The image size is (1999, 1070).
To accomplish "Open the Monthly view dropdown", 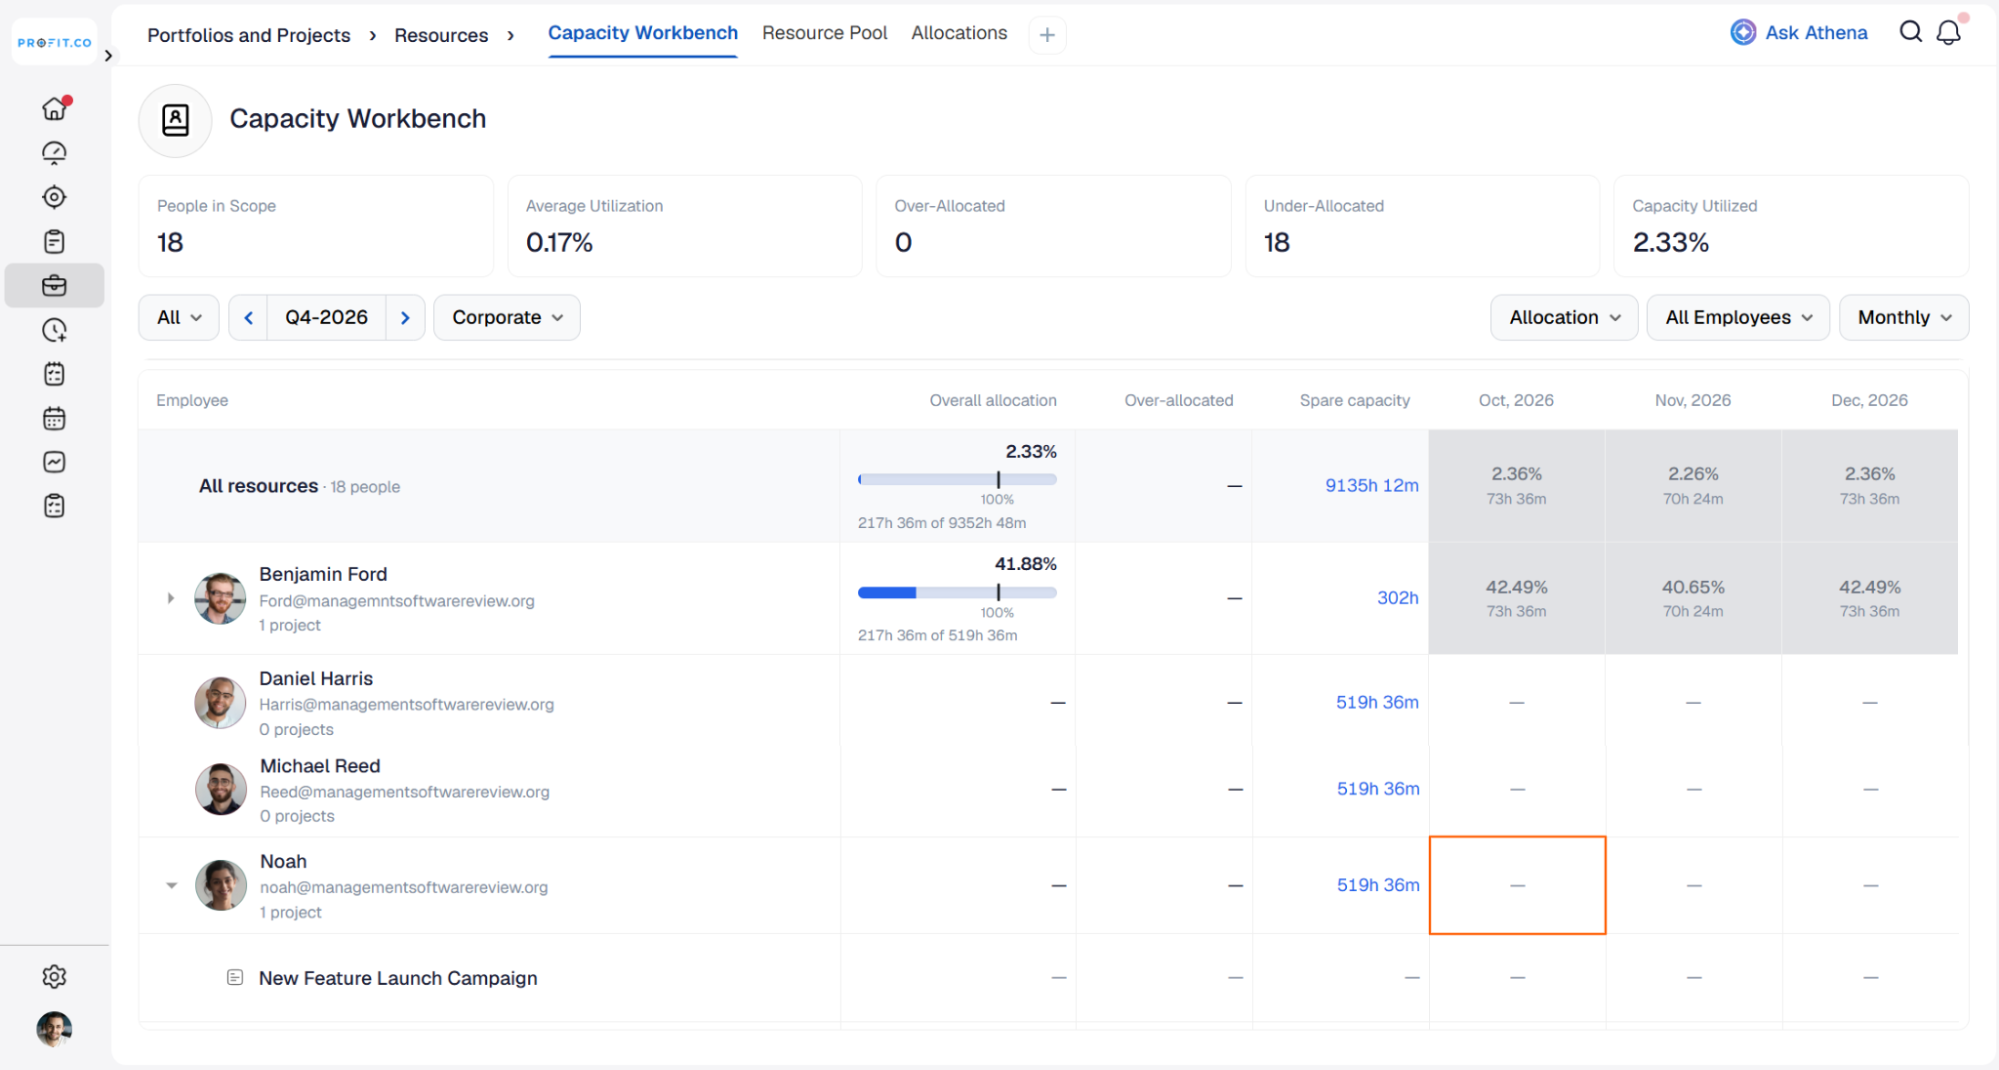I will coord(1904,317).
